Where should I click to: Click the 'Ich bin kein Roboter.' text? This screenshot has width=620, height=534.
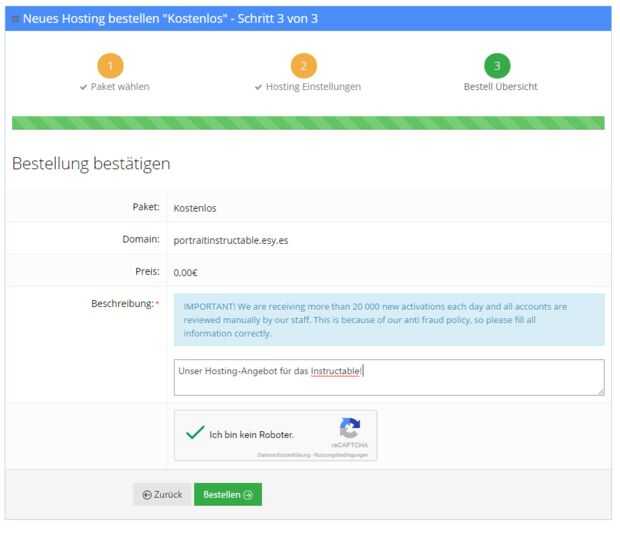tap(251, 435)
